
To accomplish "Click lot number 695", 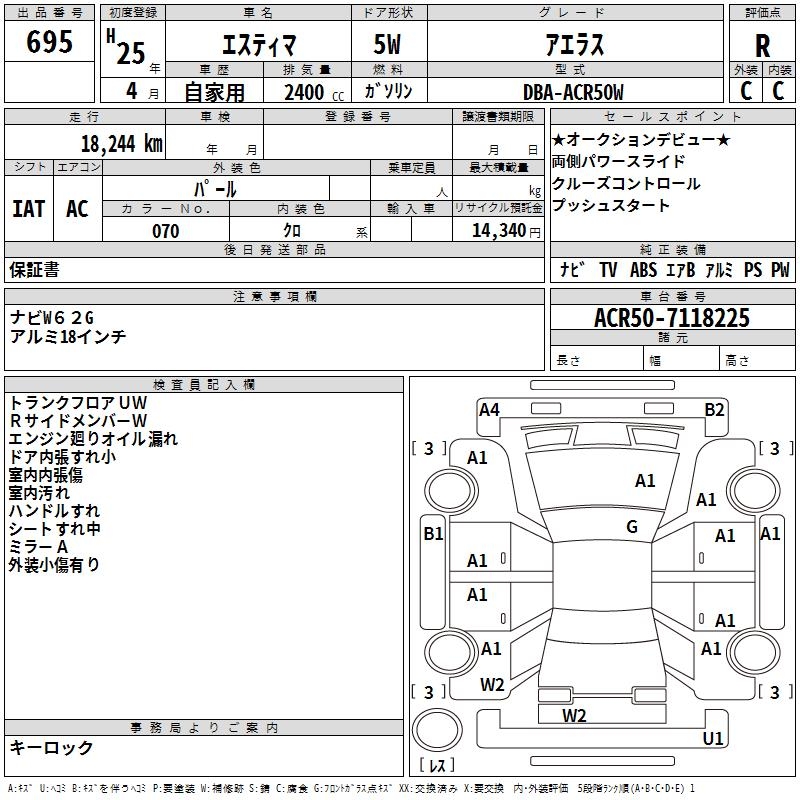I will (49, 41).
